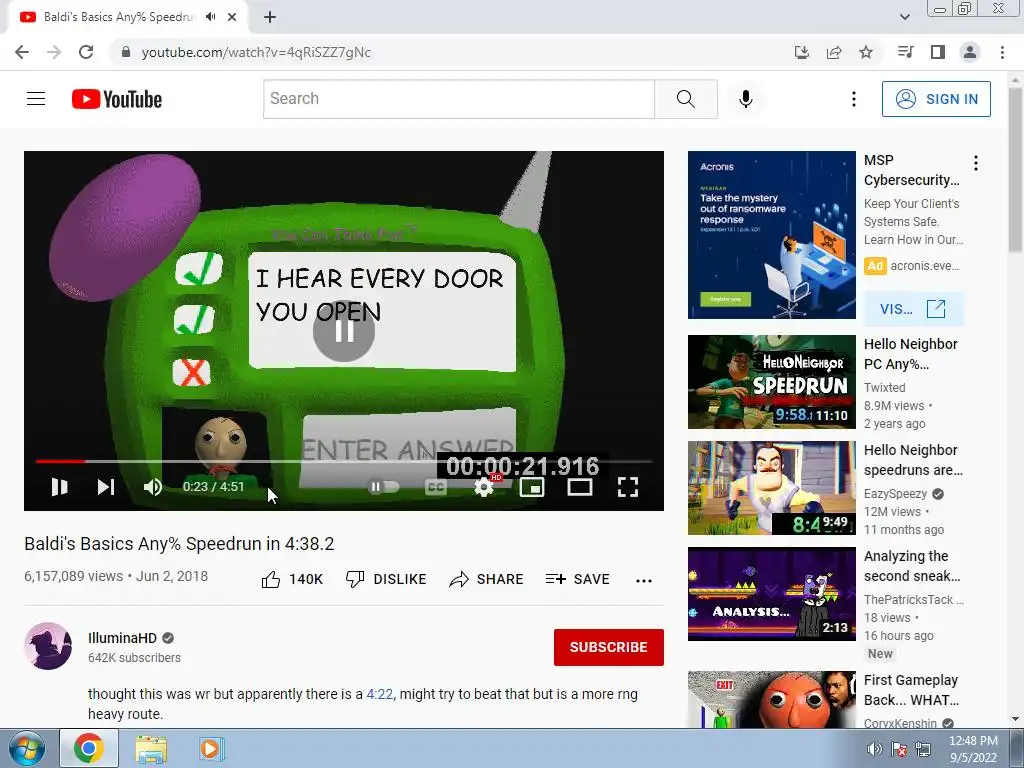Save the video to a playlist
1024x768 pixels.
578,579
